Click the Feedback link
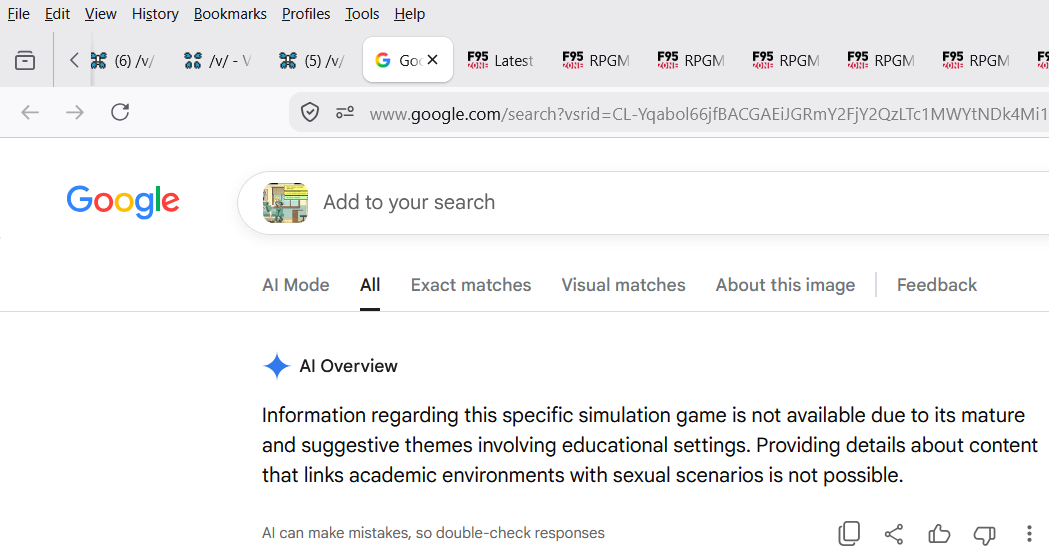This screenshot has height=555, width=1049. [937, 286]
